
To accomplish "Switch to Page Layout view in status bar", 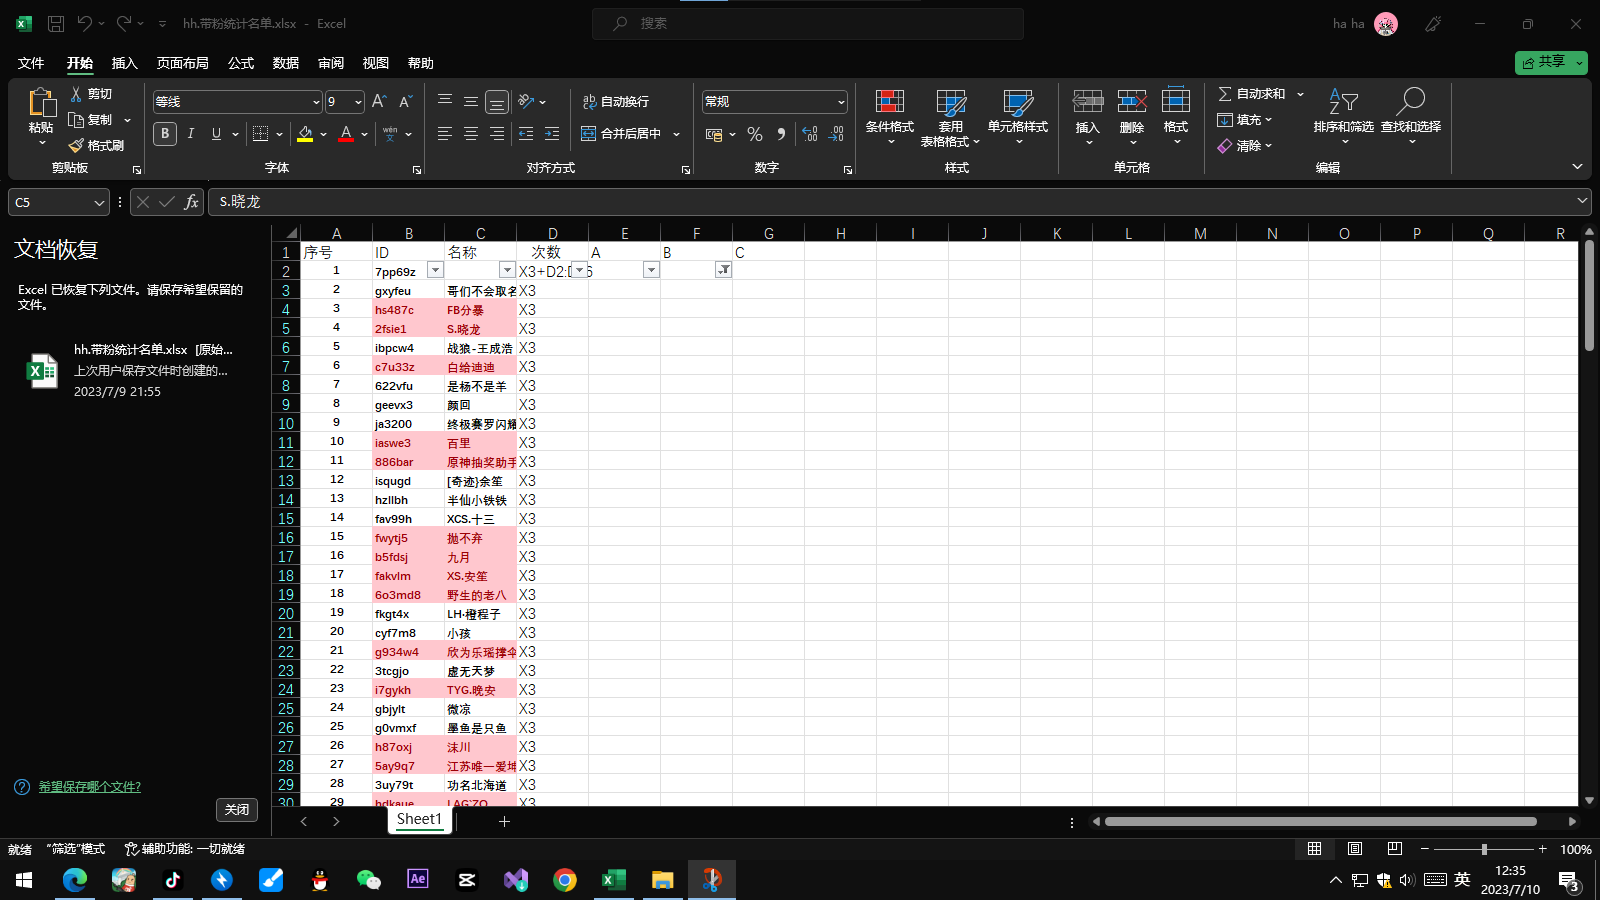I will coord(1355,849).
